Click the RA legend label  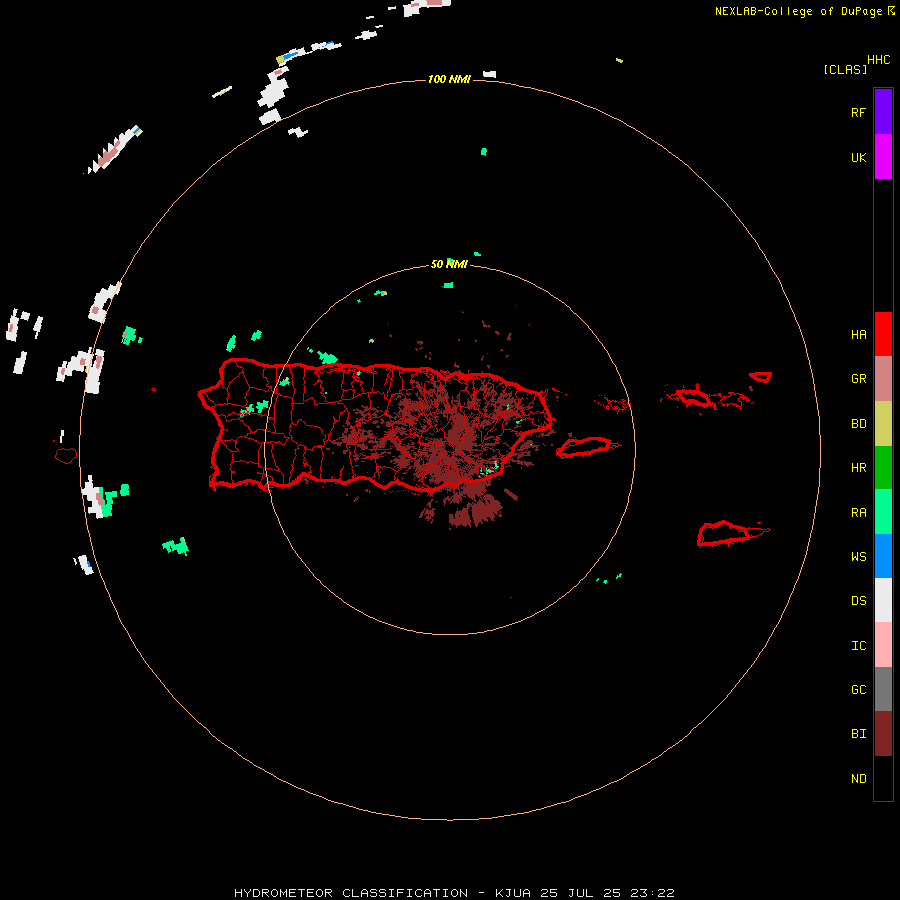pos(858,513)
